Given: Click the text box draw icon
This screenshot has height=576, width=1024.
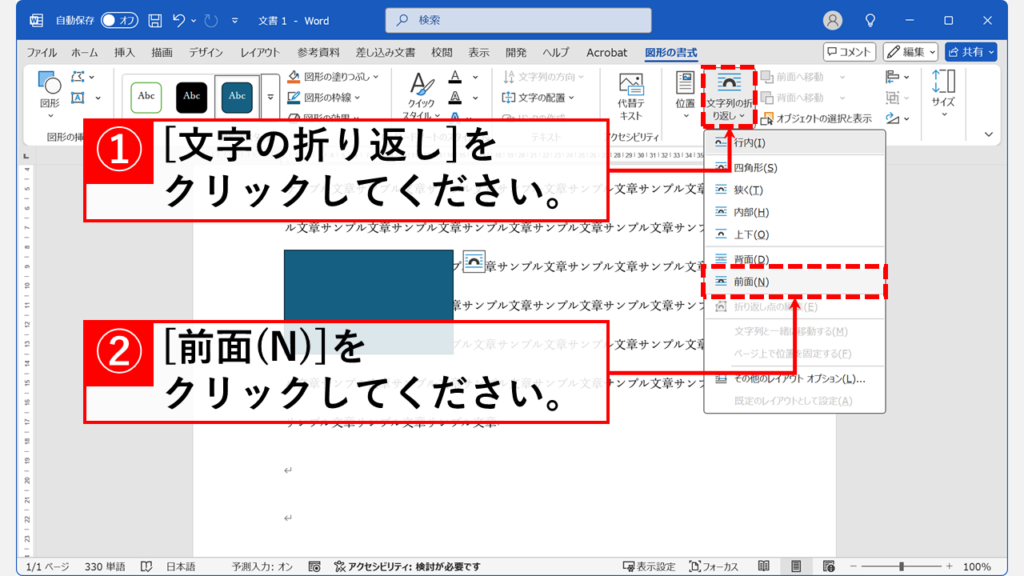Looking at the screenshot, I should [78, 98].
